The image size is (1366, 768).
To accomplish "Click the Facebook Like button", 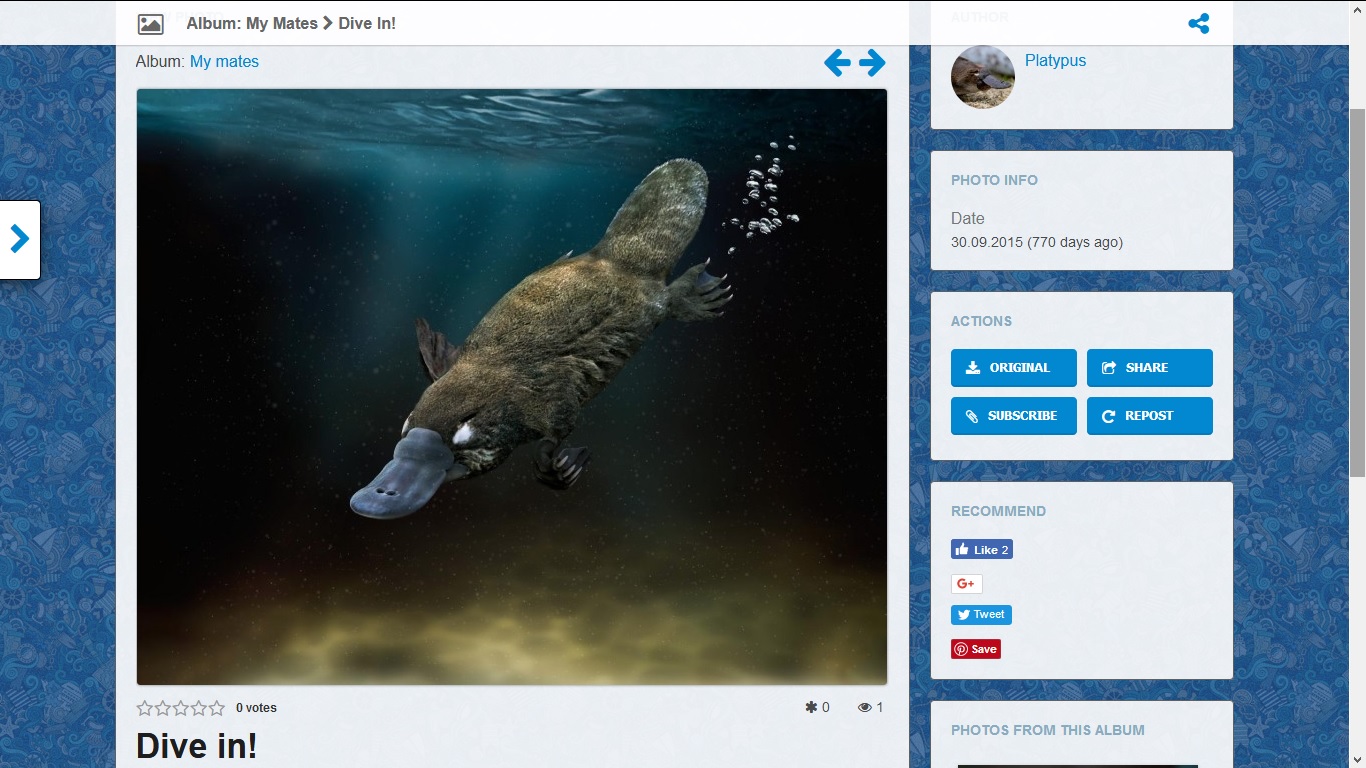I will coord(981,549).
